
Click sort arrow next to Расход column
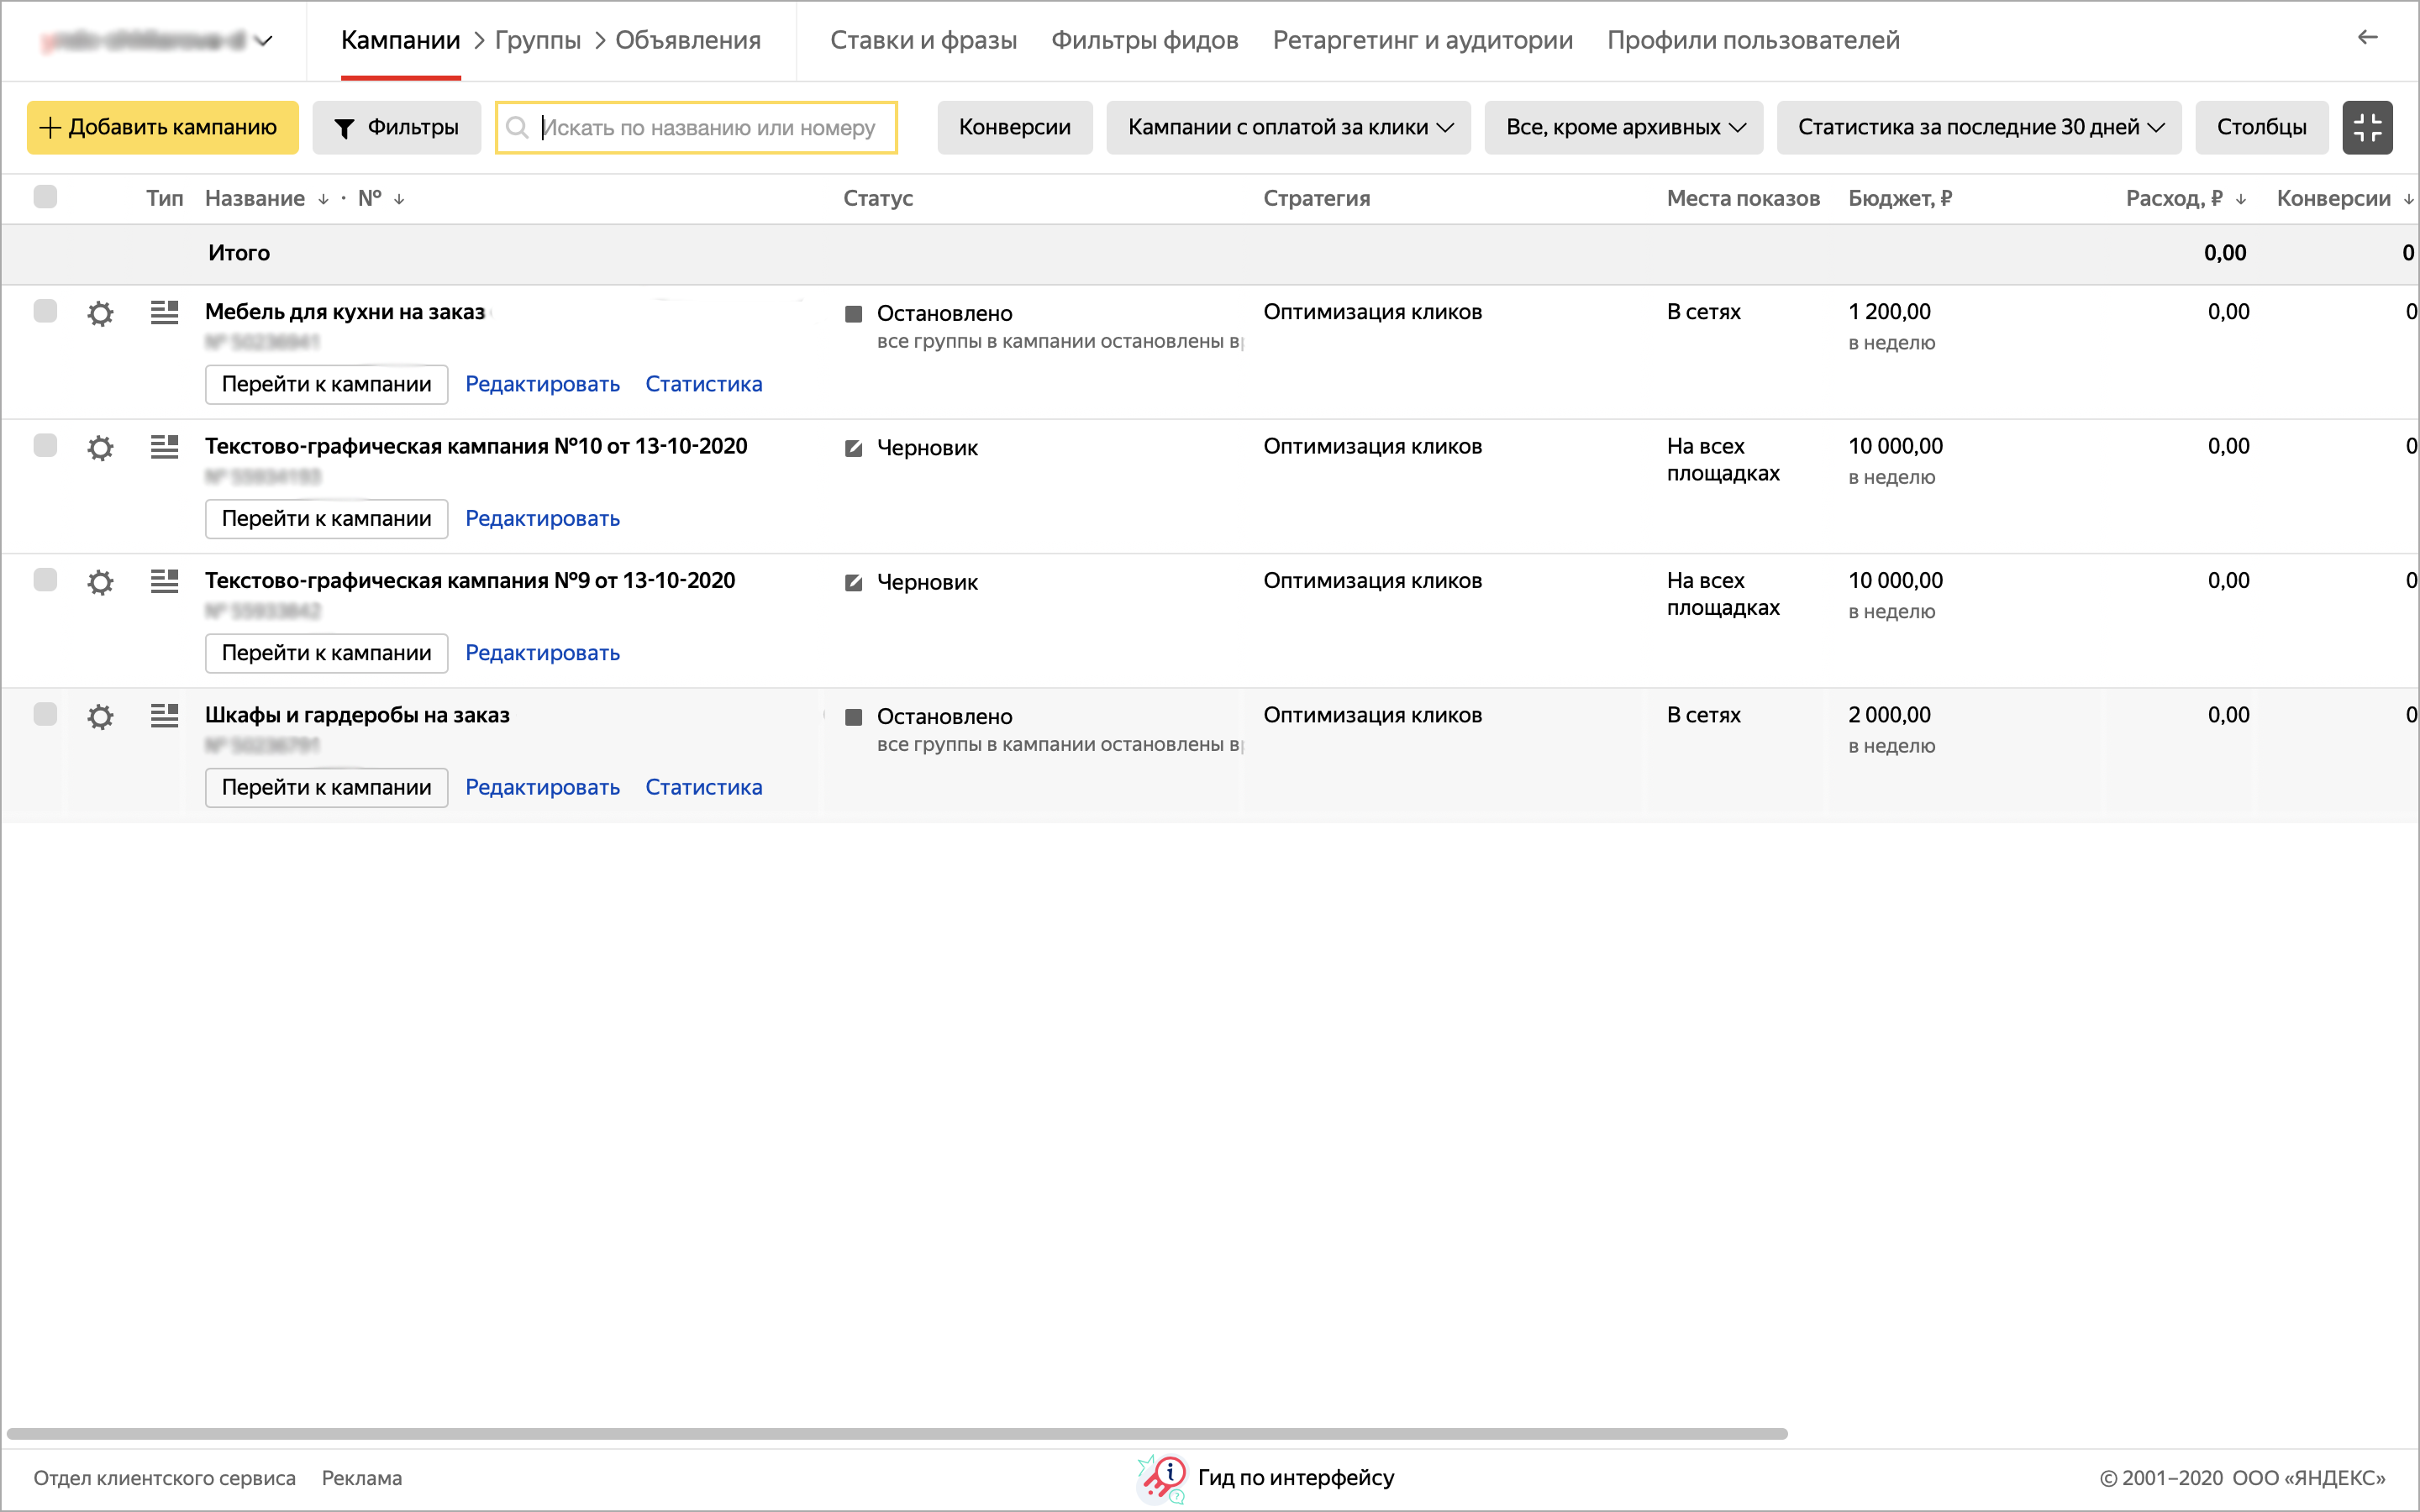pos(2241,199)
